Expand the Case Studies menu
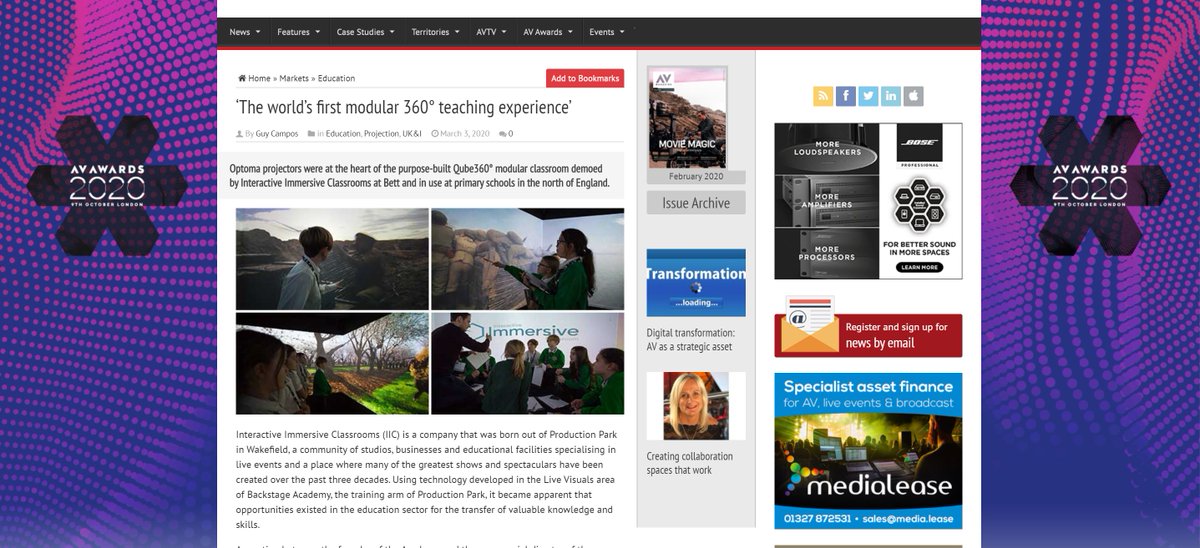The image size is (1200, 548). [365, 32]
